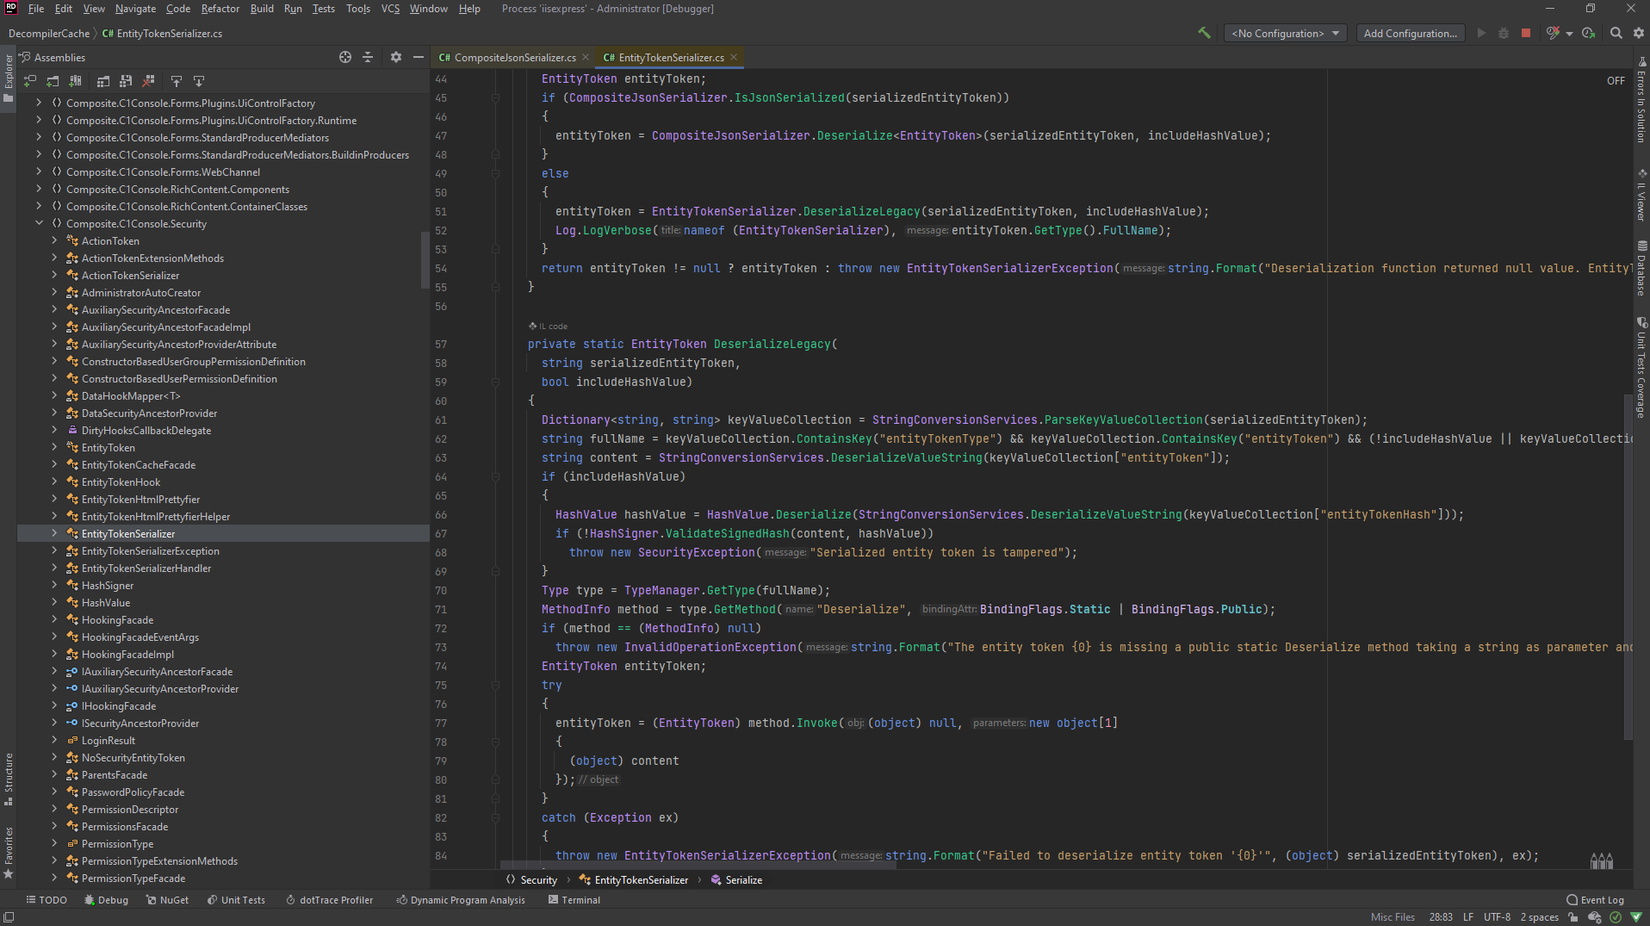This screenshot has width=1650, height=926.
Task: Click collapse all icon in Assemblies panel
Action: [x=368, y=57]
